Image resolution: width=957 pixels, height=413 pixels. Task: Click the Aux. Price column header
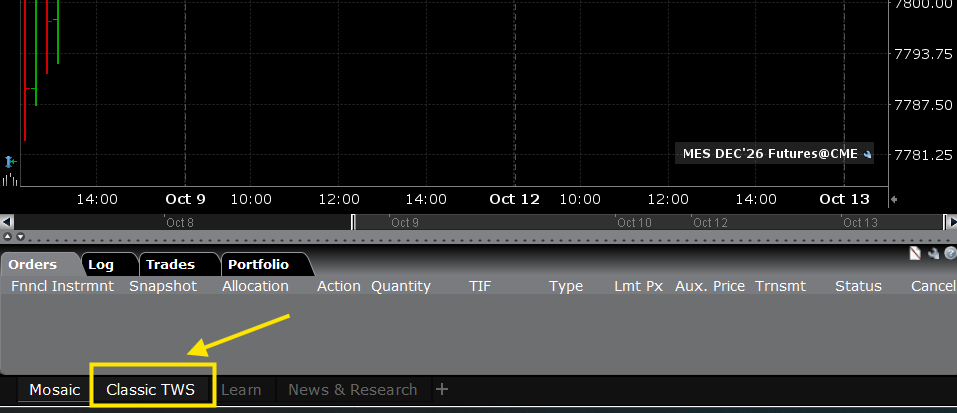[710, 286]
